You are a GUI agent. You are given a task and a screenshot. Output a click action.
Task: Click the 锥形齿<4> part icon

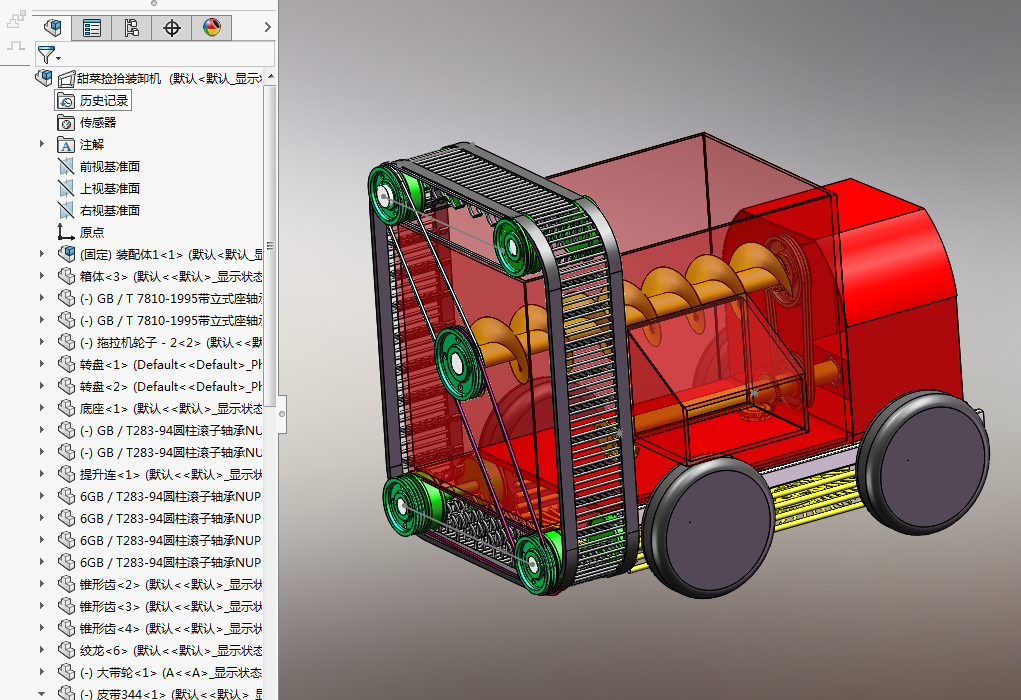pos(66,628)
